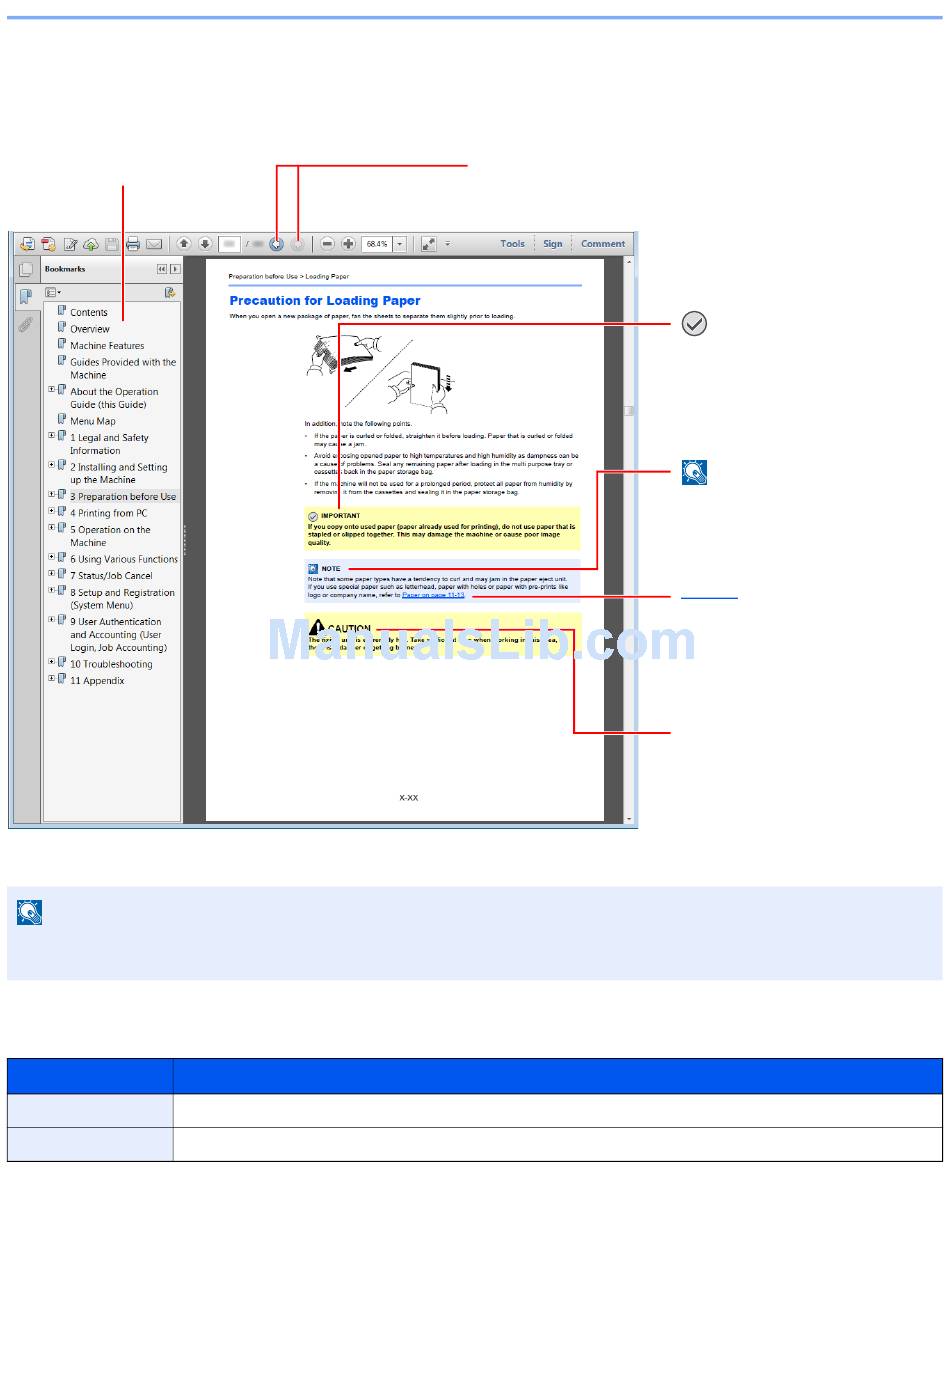This screenshot has width=950, height=1388.
Task: Zoom out with the minus button
Action: 328,244
